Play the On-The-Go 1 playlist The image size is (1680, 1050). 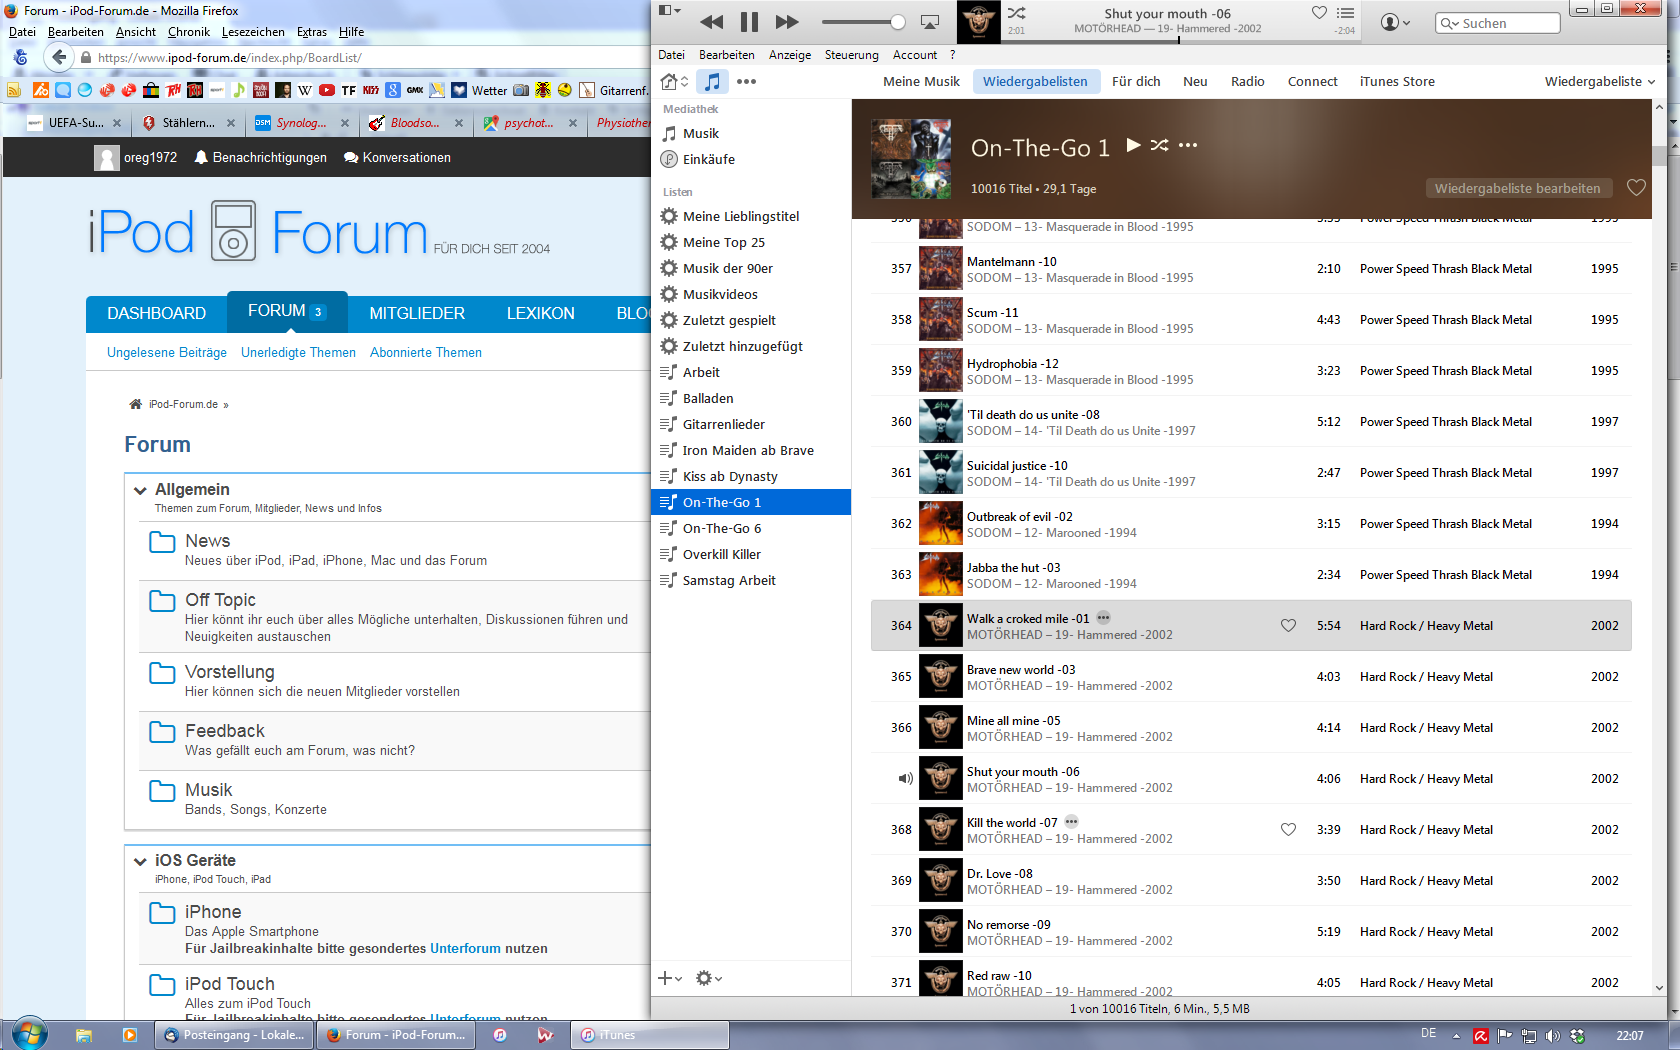pos(1133,145)
